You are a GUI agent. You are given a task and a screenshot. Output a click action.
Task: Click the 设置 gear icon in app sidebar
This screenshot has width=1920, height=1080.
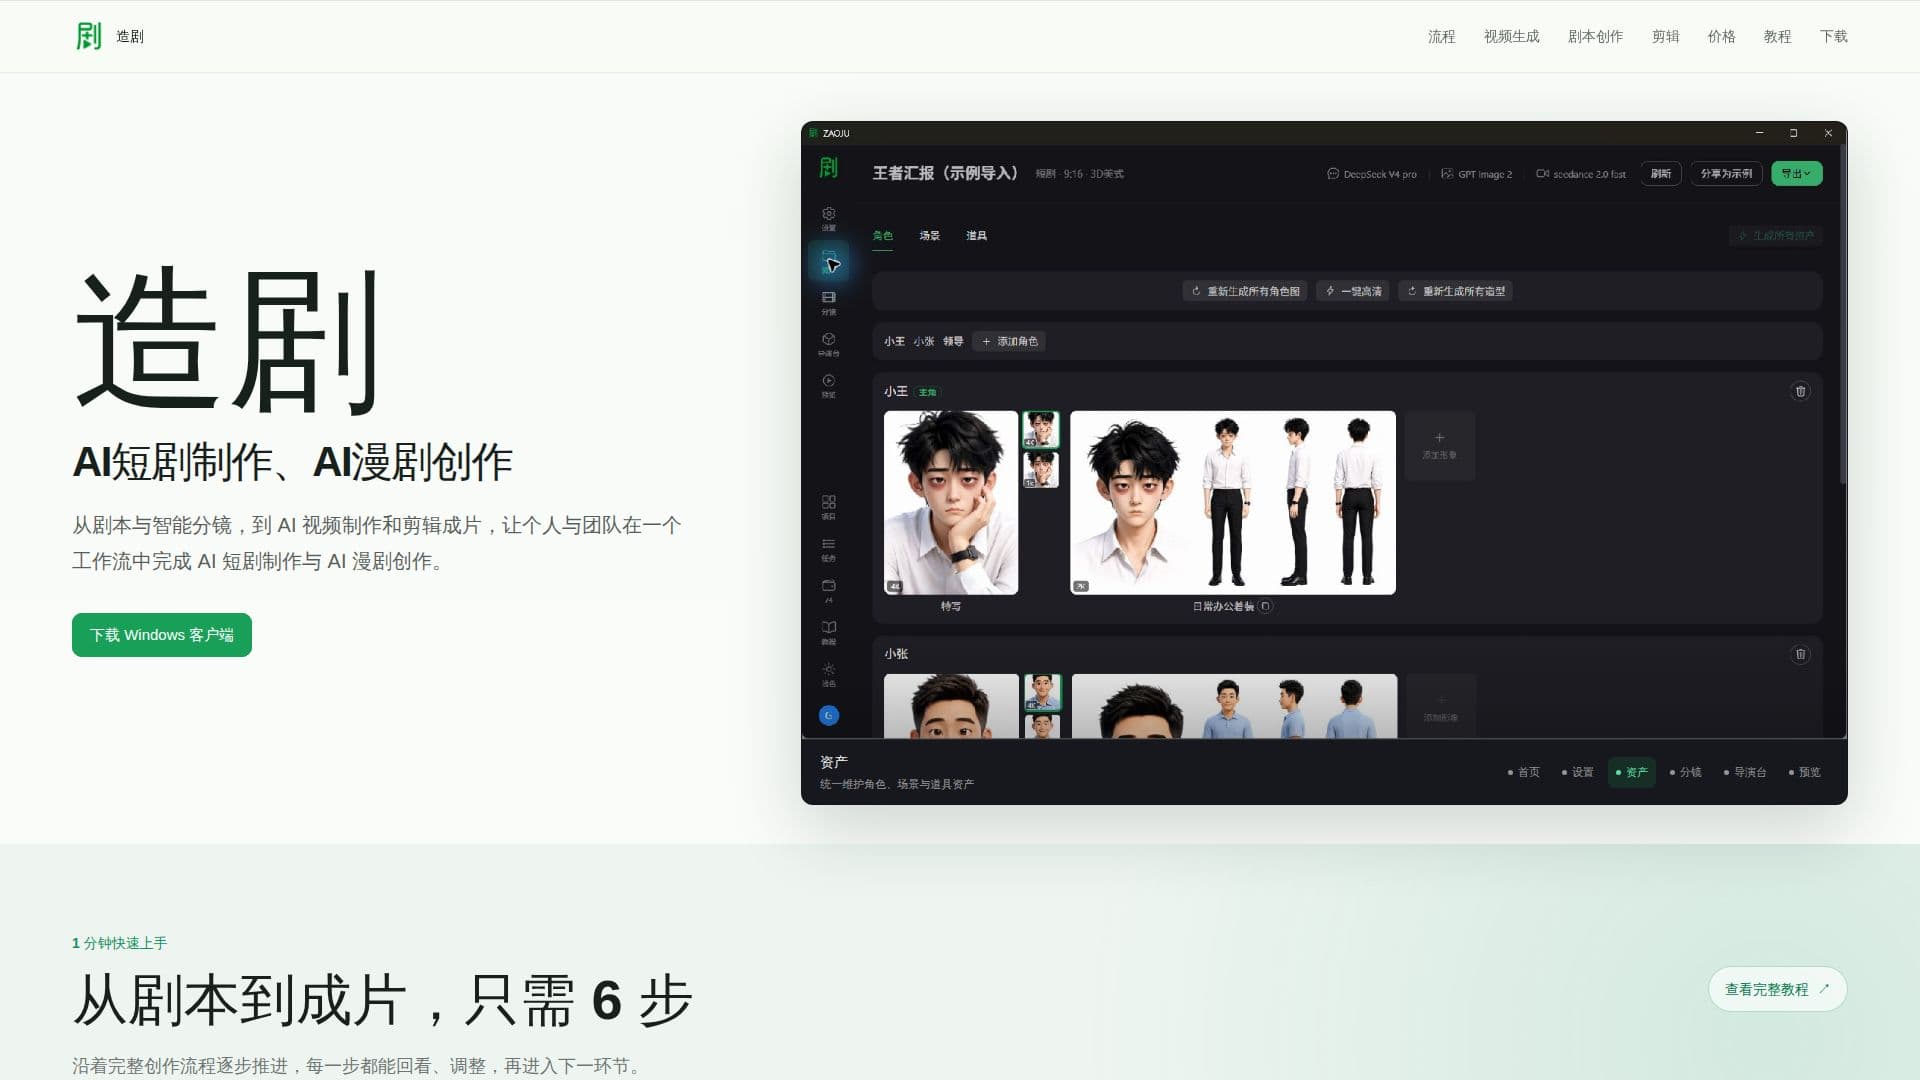click(829, 218)
